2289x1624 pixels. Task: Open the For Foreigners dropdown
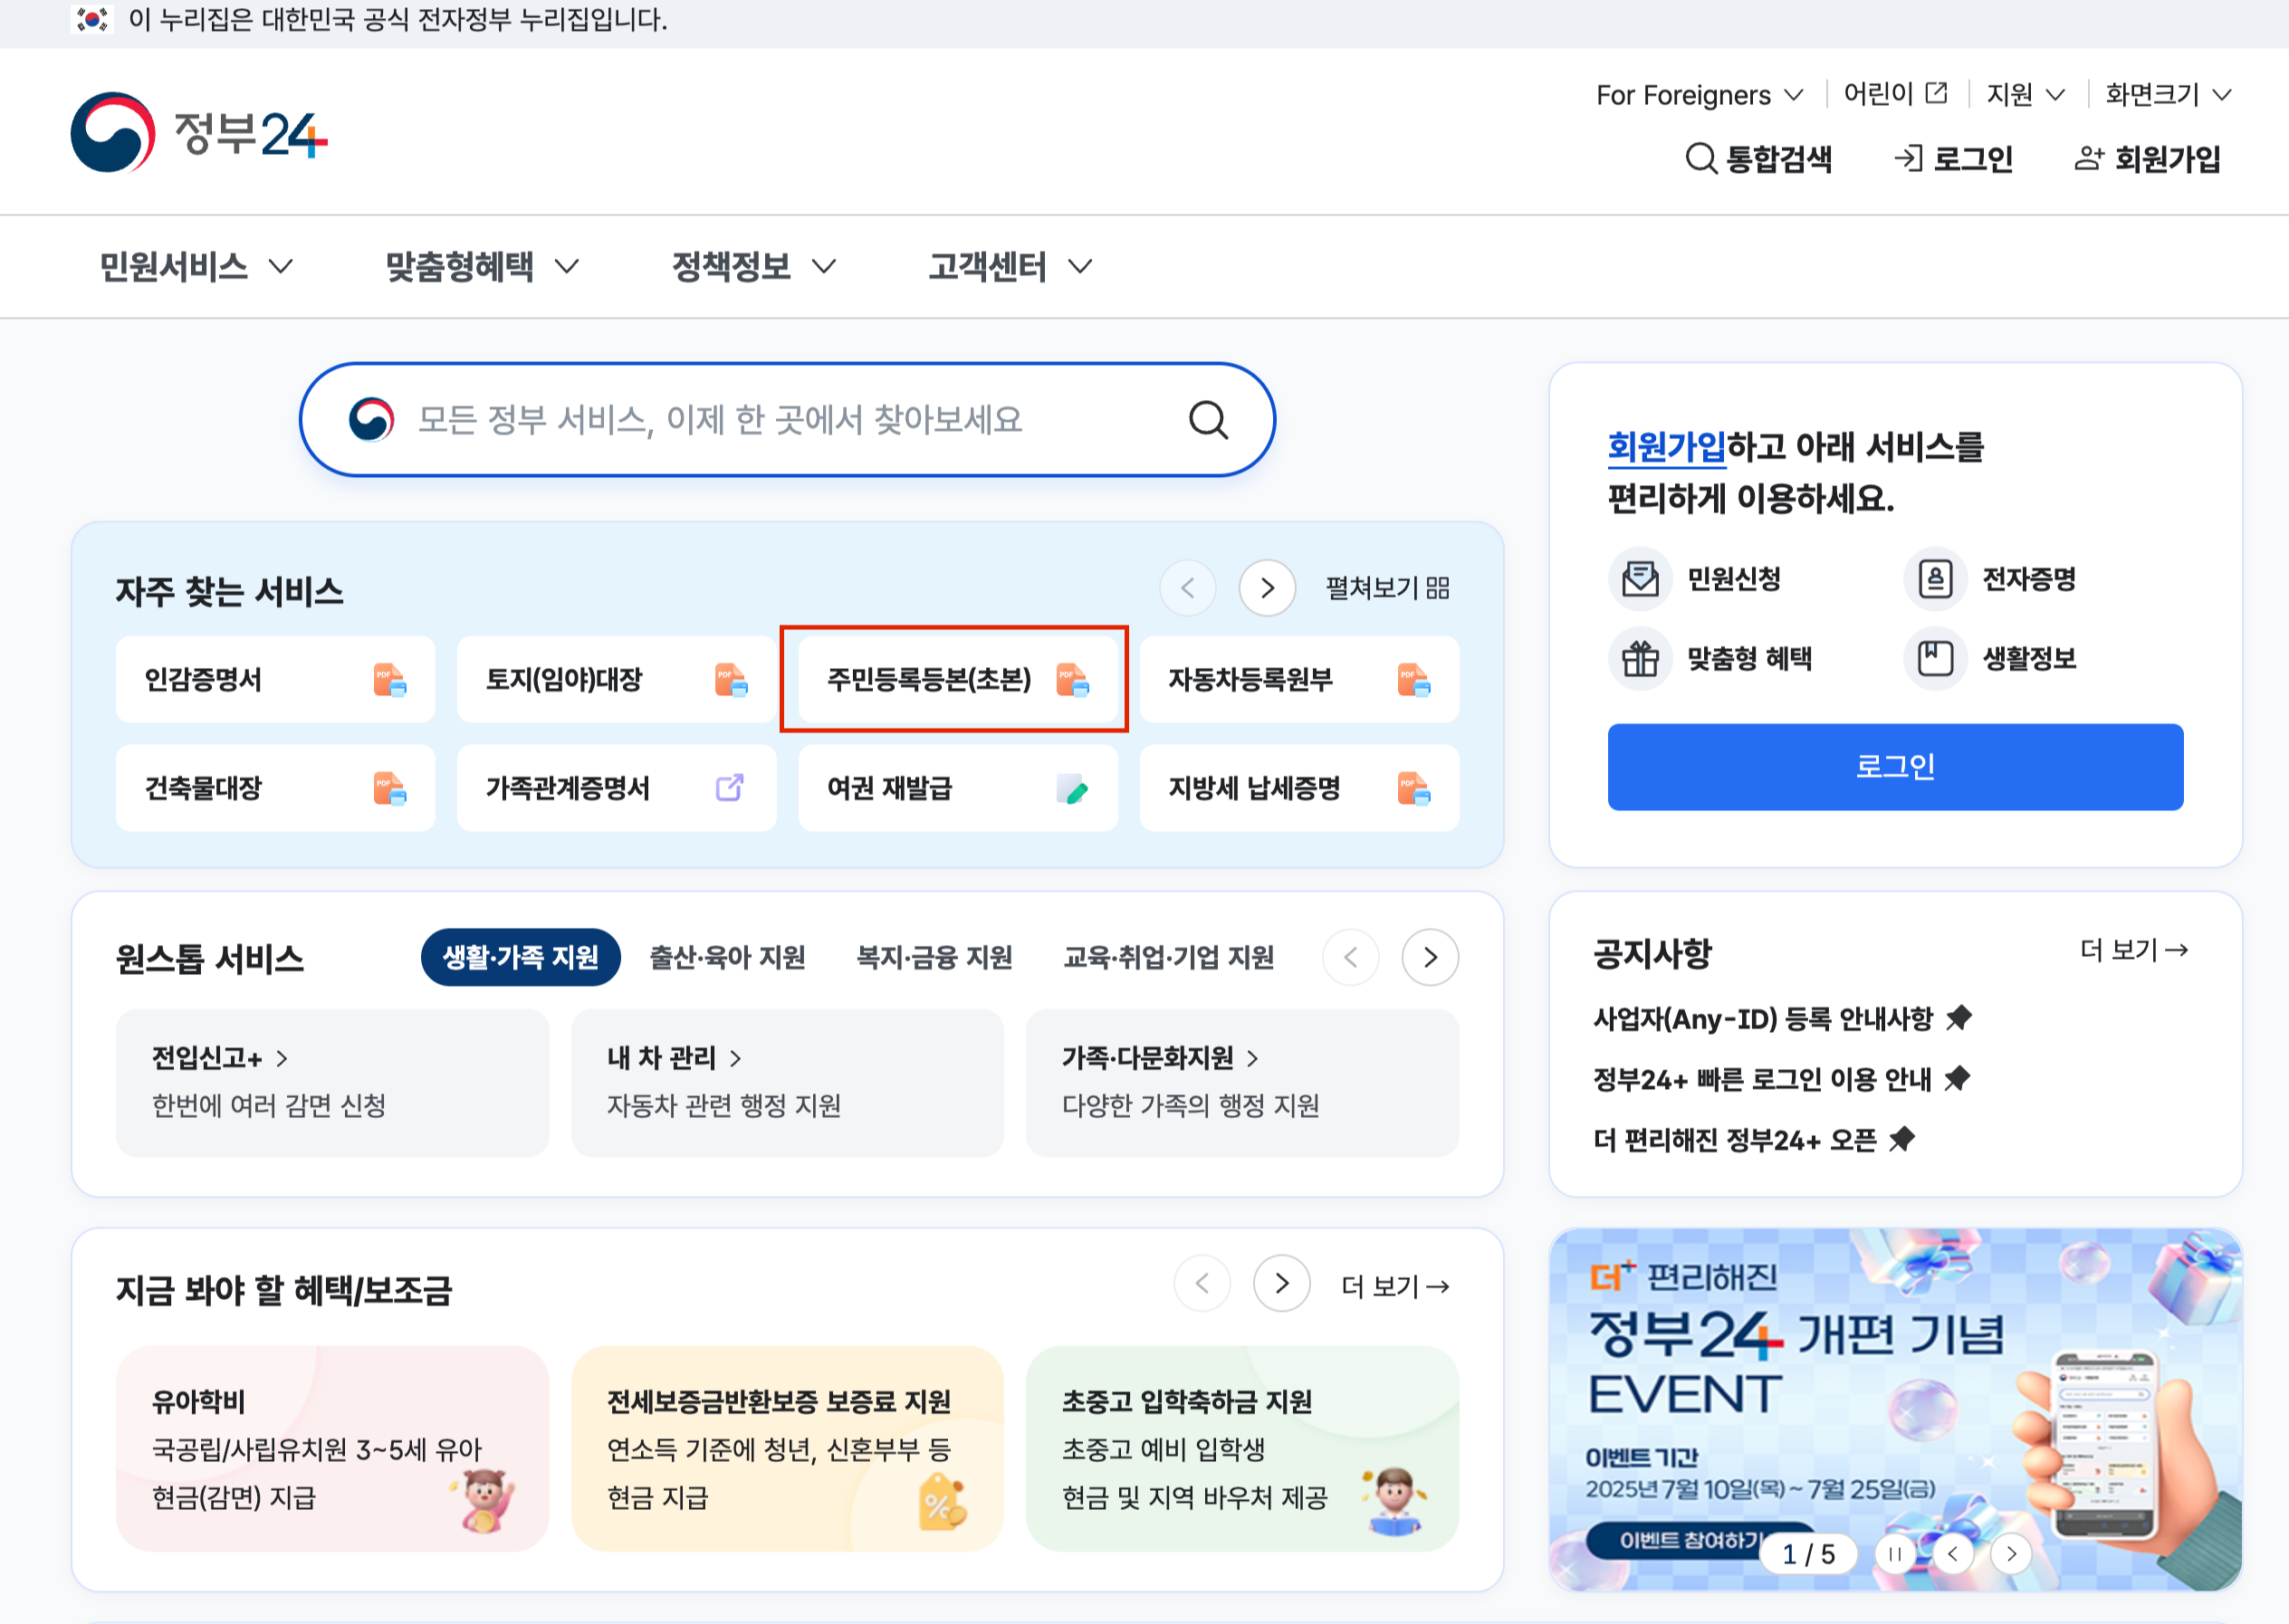point(1699,95)
